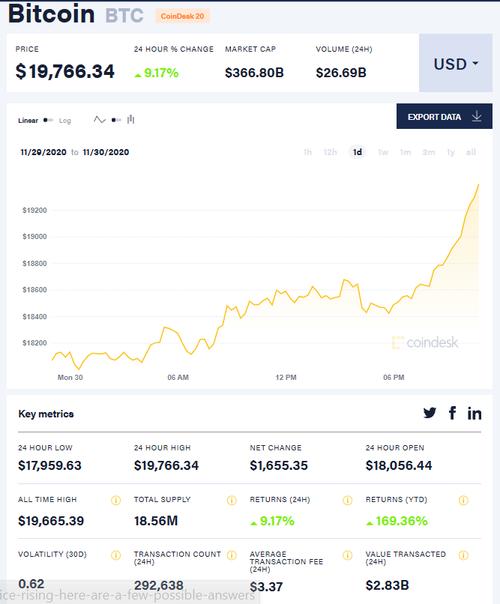
Task: Switch chart scale to Log
Action: click(x=65, y=121)
